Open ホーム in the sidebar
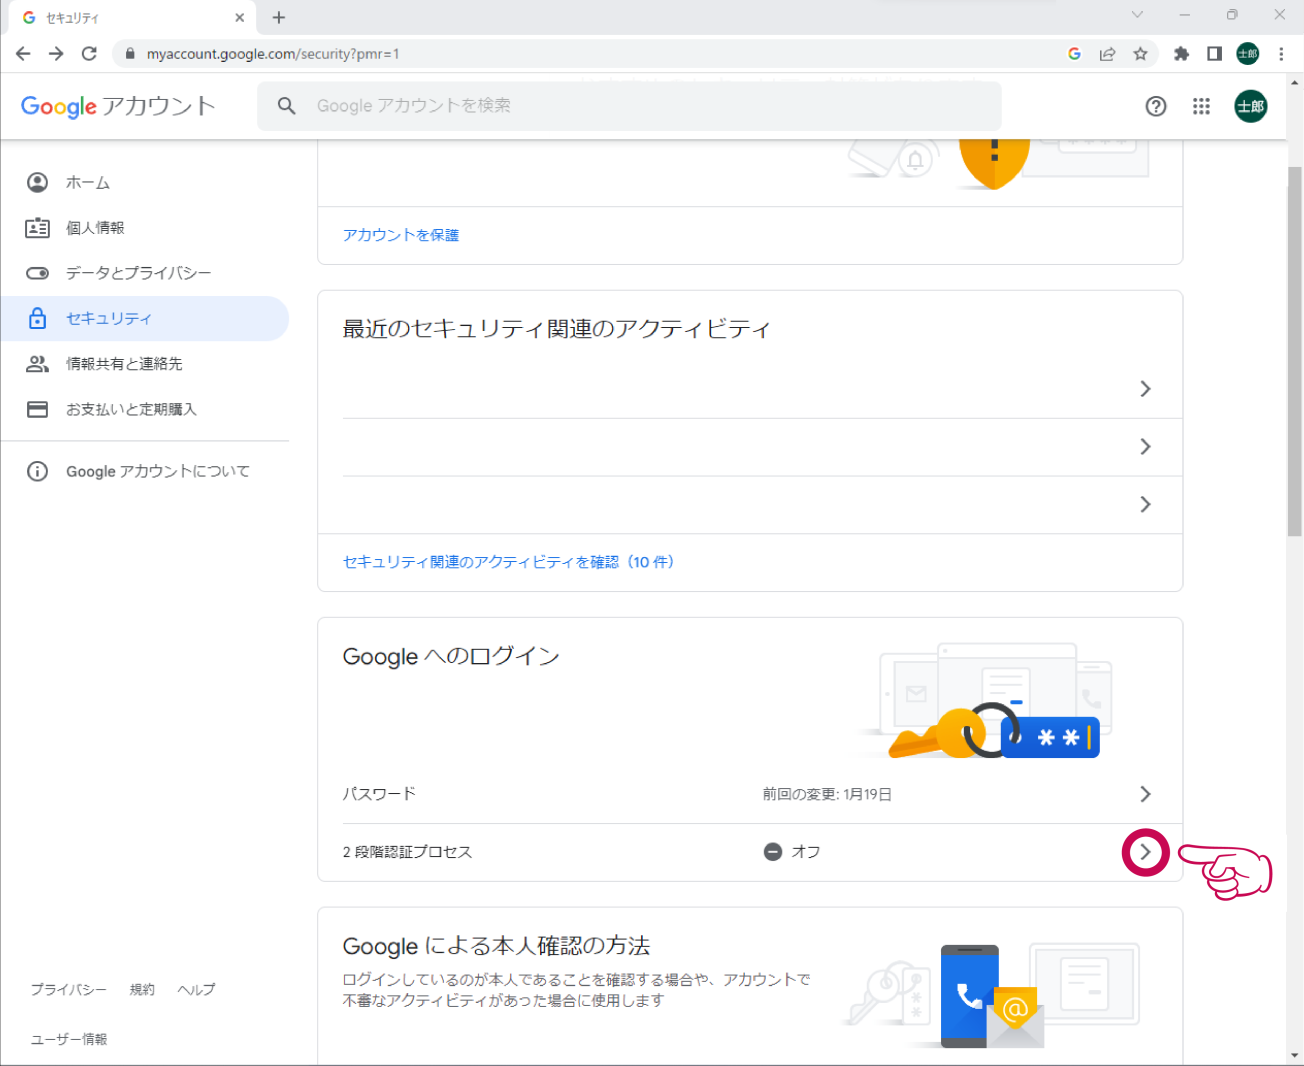Screen dimensions: 1304x1066 click(145, 182)
